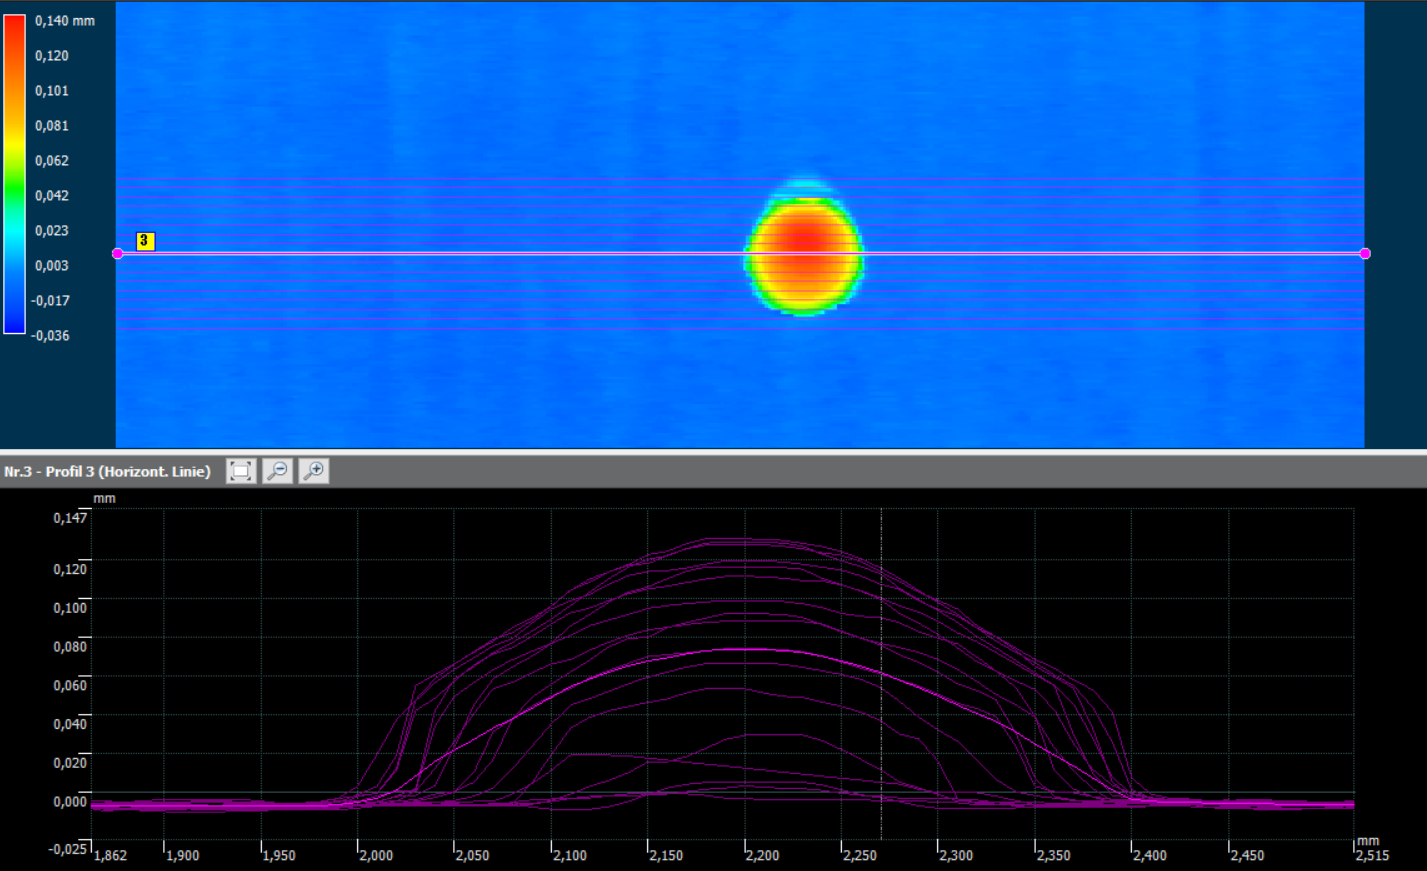The height and width of the screenshot is (871, 1427).
Task: Grab the right magenta endpoint of profile line
Action: 1365,254
